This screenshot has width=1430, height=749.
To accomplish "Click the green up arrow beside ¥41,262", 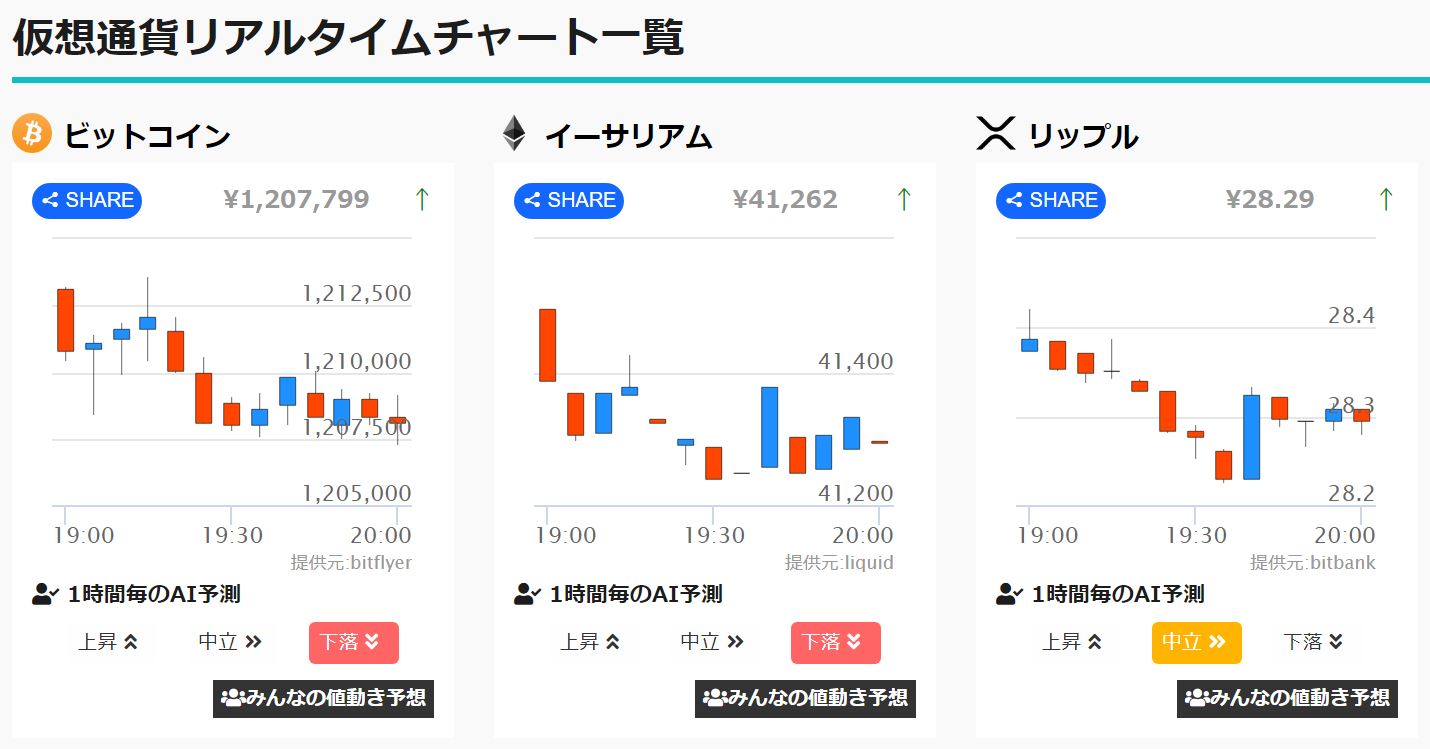I will (904, 200).
